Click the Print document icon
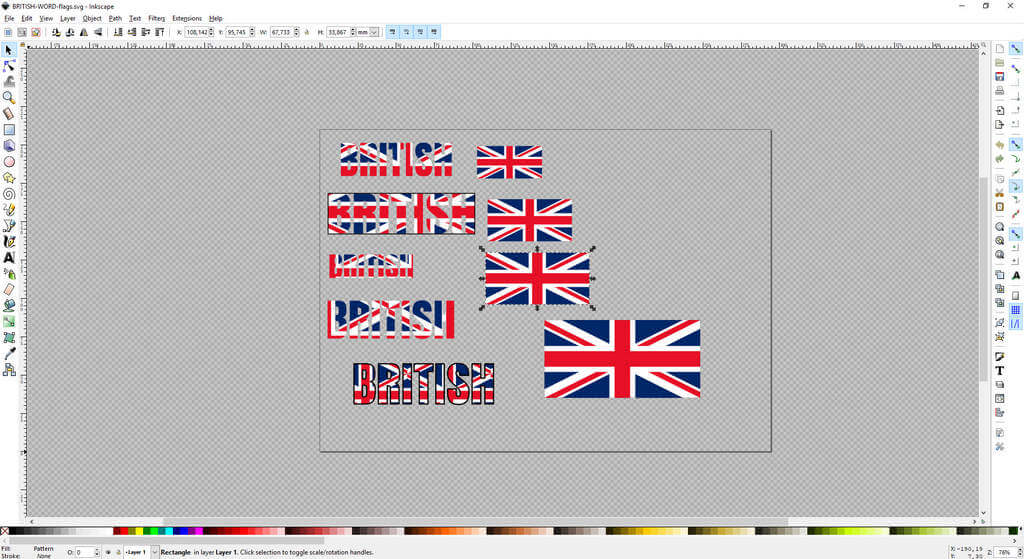The height and width of the screenshot is (559, 1024). point(999,91)
